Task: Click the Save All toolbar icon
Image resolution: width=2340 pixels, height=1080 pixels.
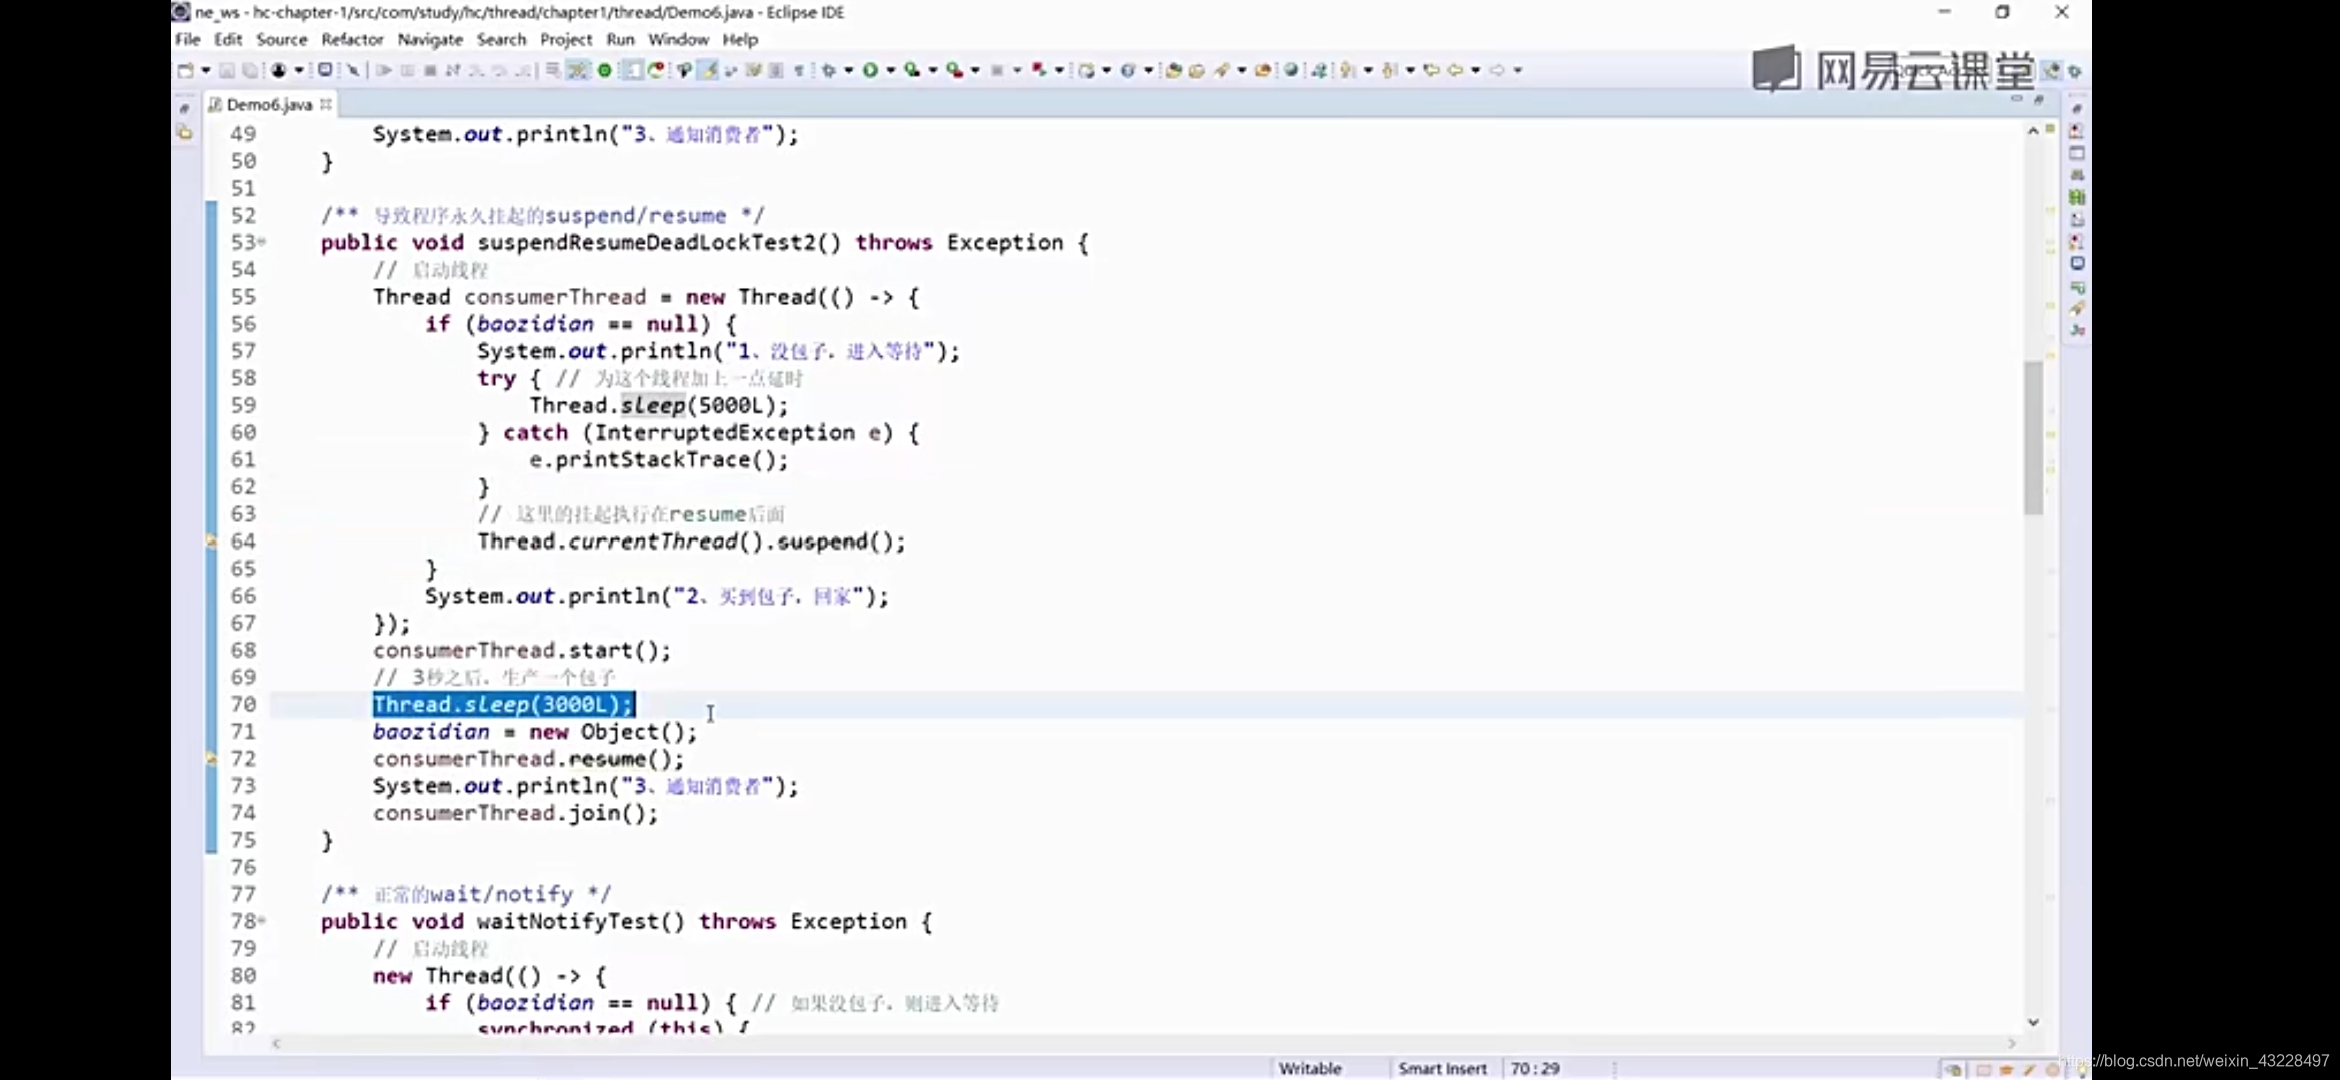Action: tap(250, 70)
